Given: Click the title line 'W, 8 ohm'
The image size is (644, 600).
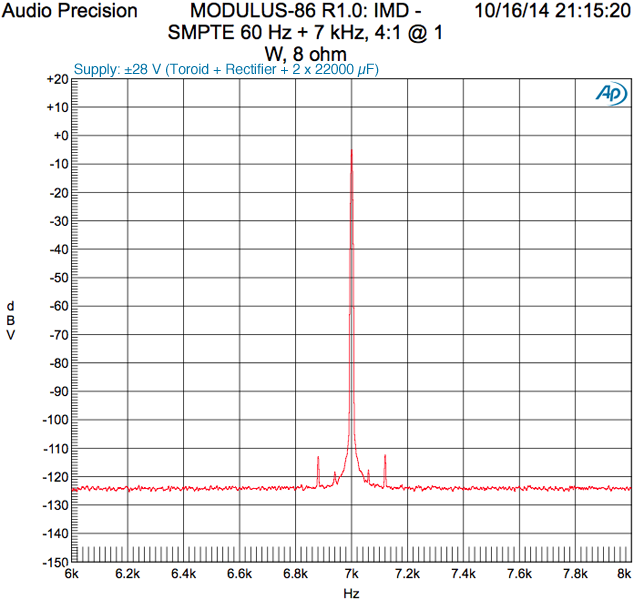Looking at the screenshot, I should tap(306, 53).
